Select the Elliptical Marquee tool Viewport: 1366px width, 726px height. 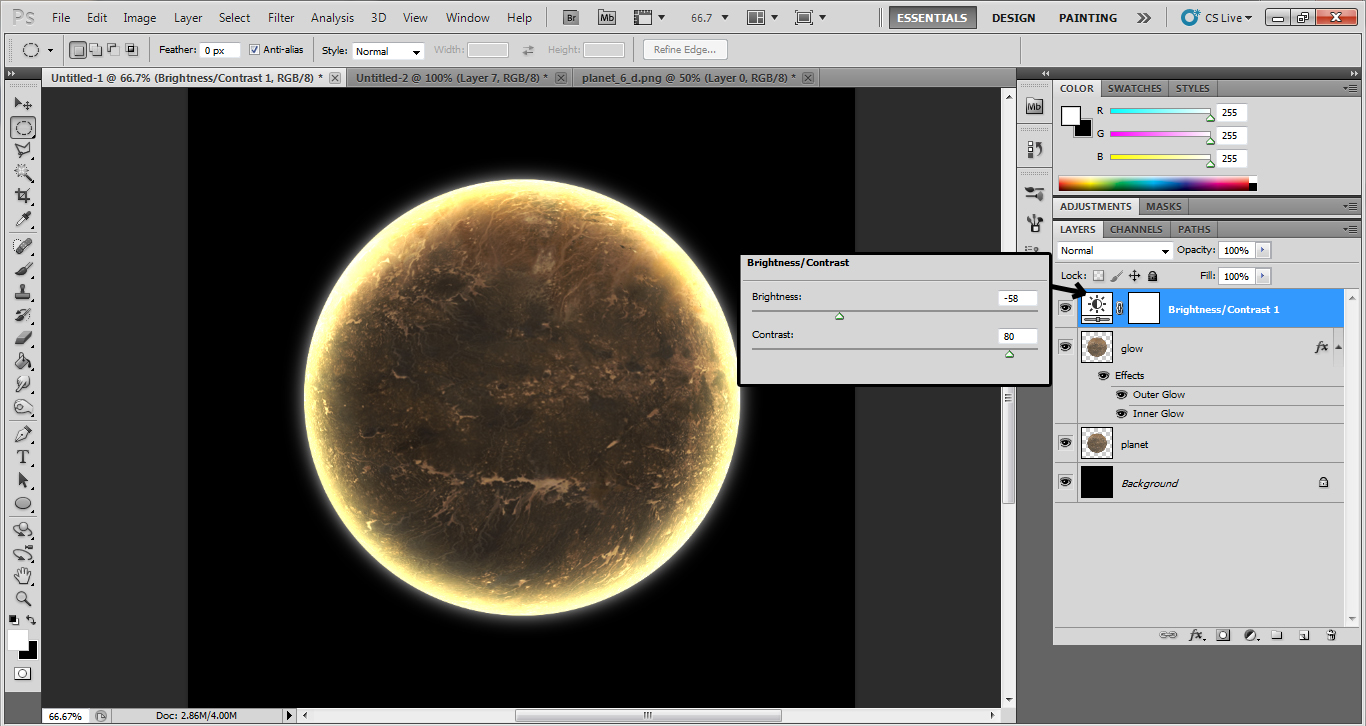[23, 127]
